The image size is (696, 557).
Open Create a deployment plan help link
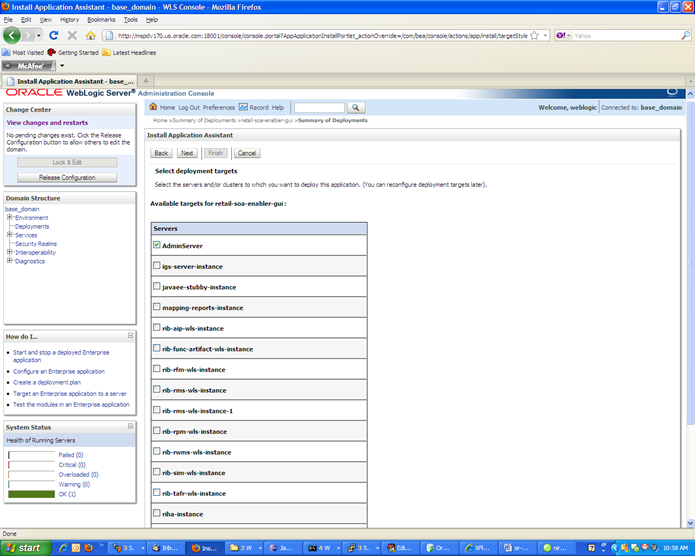tap(47, 382)
